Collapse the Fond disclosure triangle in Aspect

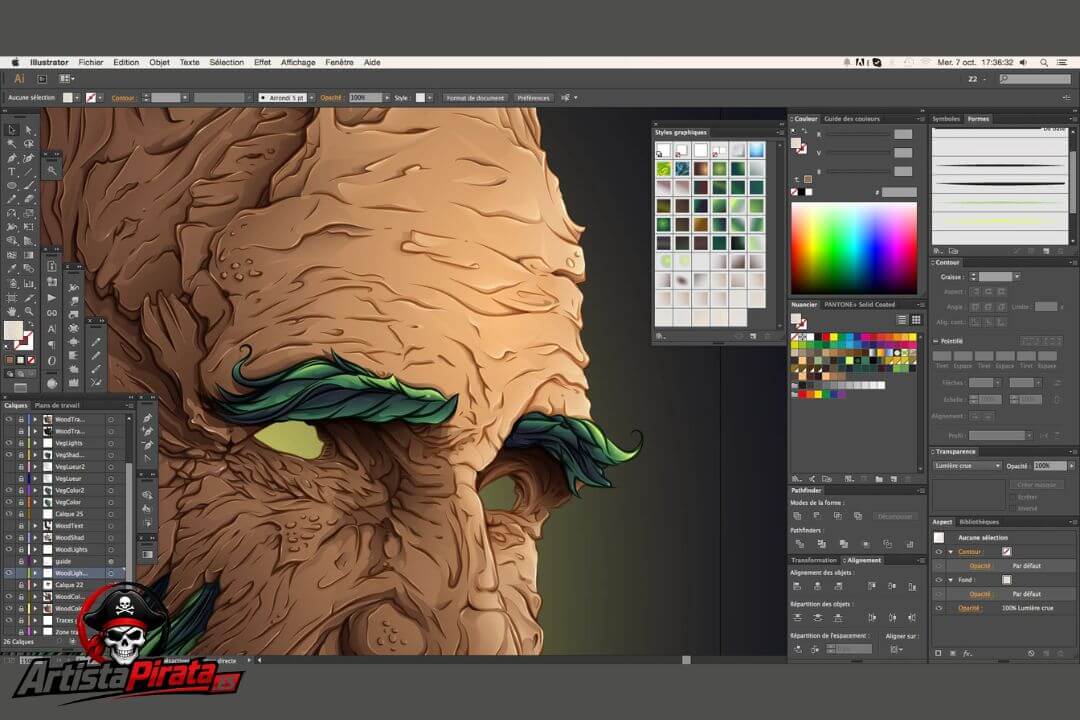(x=951, y=580)
